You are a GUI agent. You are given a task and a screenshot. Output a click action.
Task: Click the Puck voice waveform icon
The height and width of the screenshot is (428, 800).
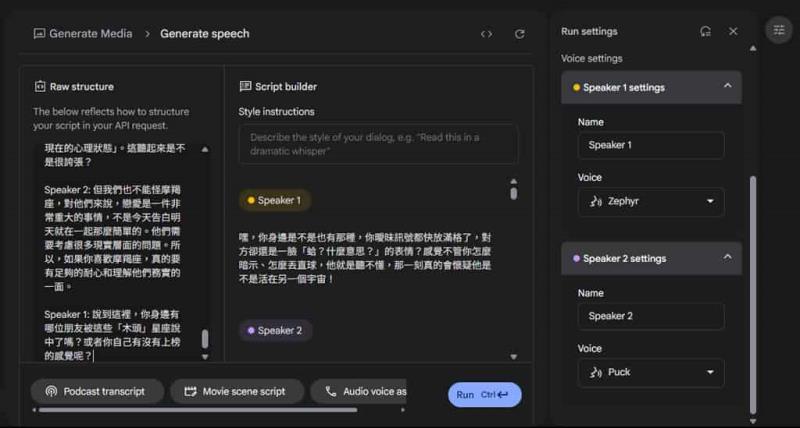click(596, 372)
